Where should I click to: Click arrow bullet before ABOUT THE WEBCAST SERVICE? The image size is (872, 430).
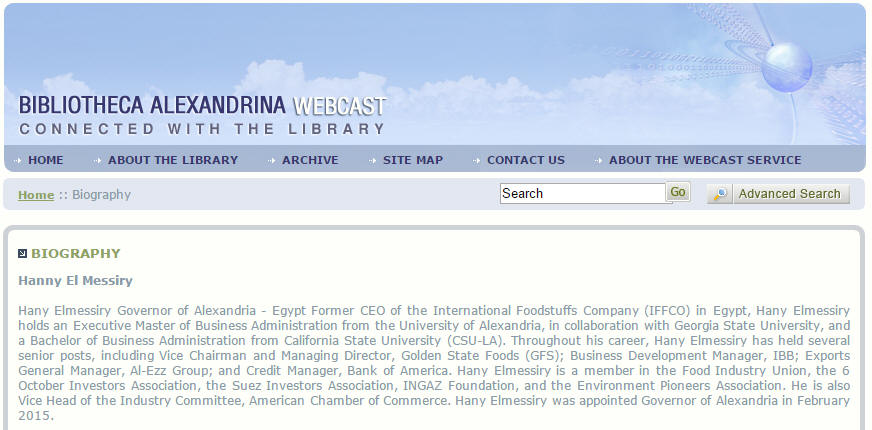[x=599, y=160]
